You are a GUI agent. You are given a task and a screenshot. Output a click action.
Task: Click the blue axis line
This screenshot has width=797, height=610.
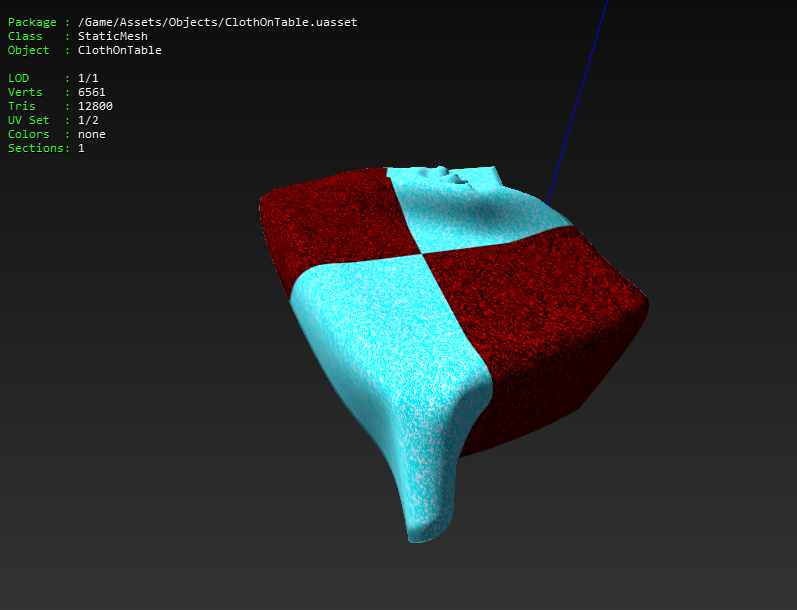pos(577,102)
